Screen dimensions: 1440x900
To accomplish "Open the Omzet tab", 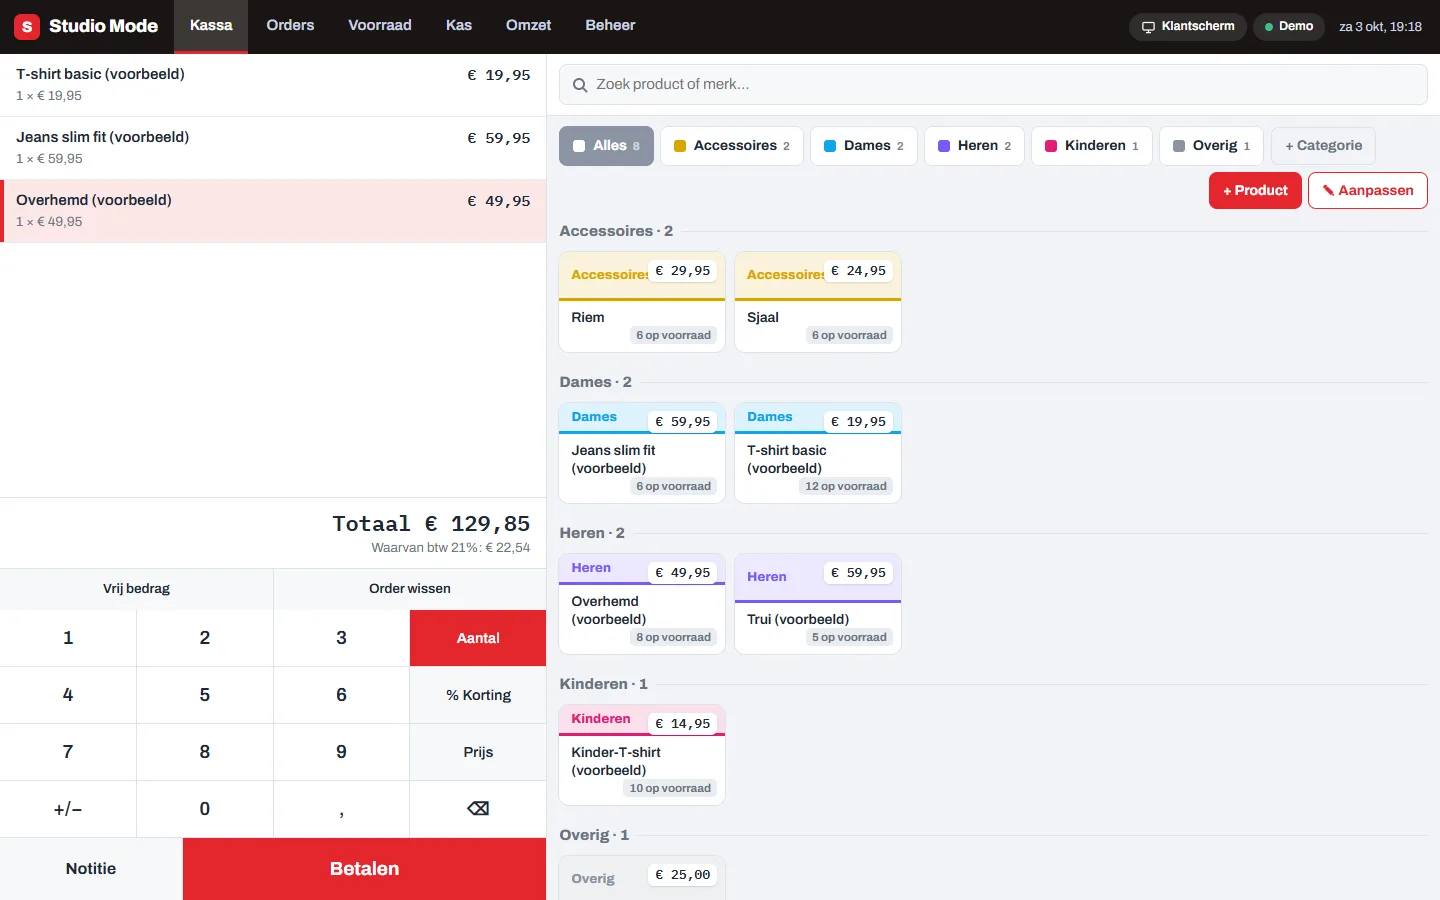I will click(528, 26).
